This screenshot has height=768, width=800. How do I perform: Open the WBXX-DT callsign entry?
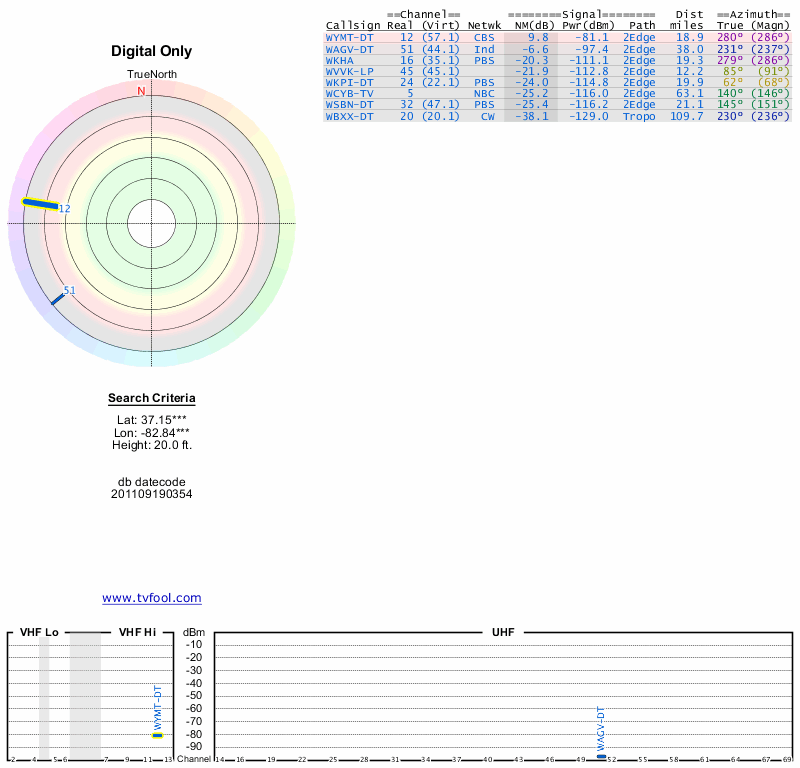pyautogui.click(x=349, y=117)
